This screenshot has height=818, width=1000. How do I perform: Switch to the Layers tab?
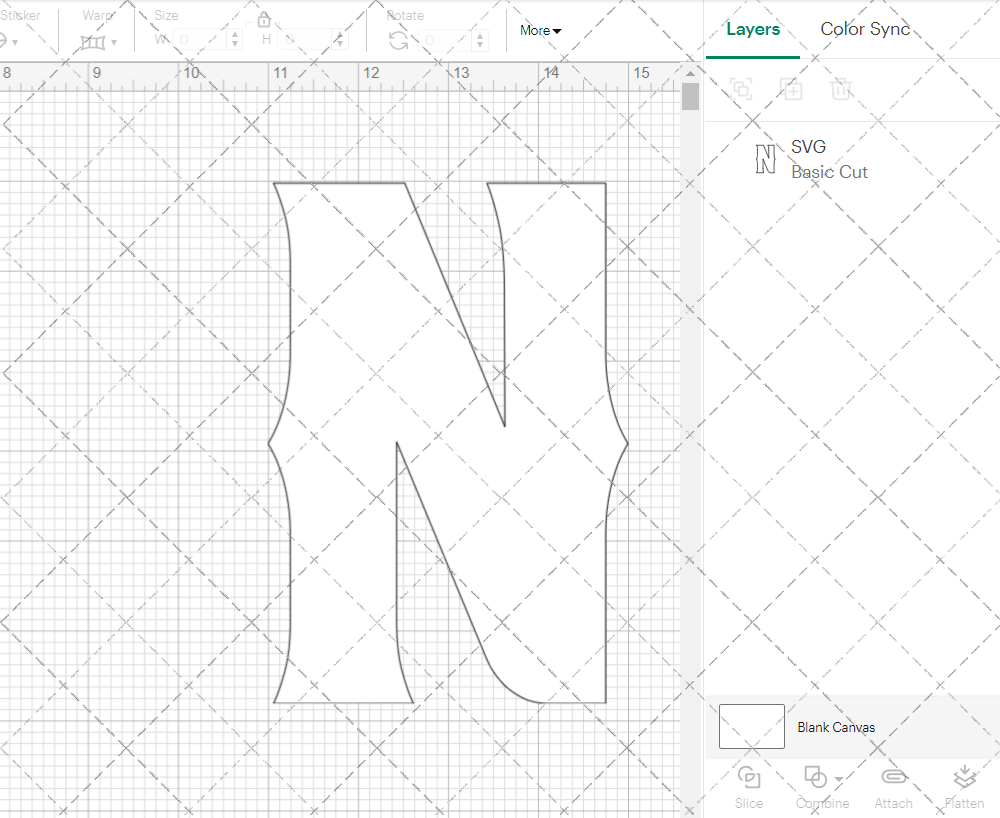(x=753, y=29)
